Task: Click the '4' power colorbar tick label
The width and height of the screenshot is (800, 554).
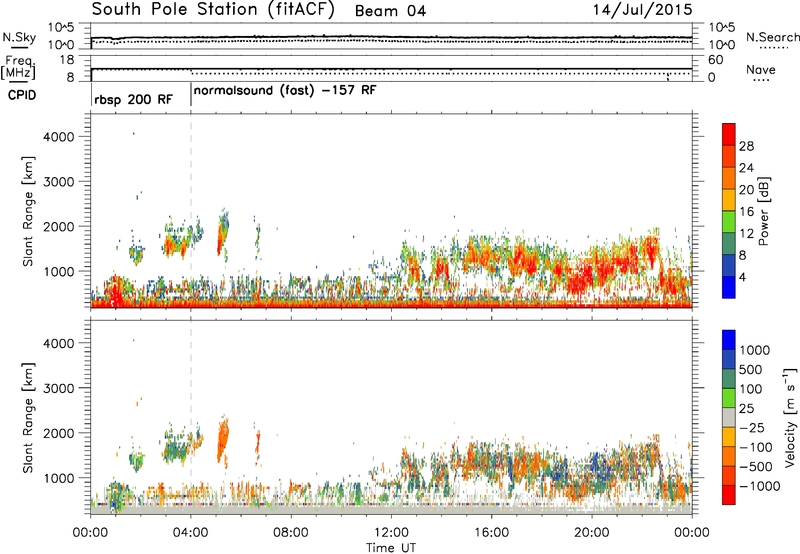Action: point(743,278)
